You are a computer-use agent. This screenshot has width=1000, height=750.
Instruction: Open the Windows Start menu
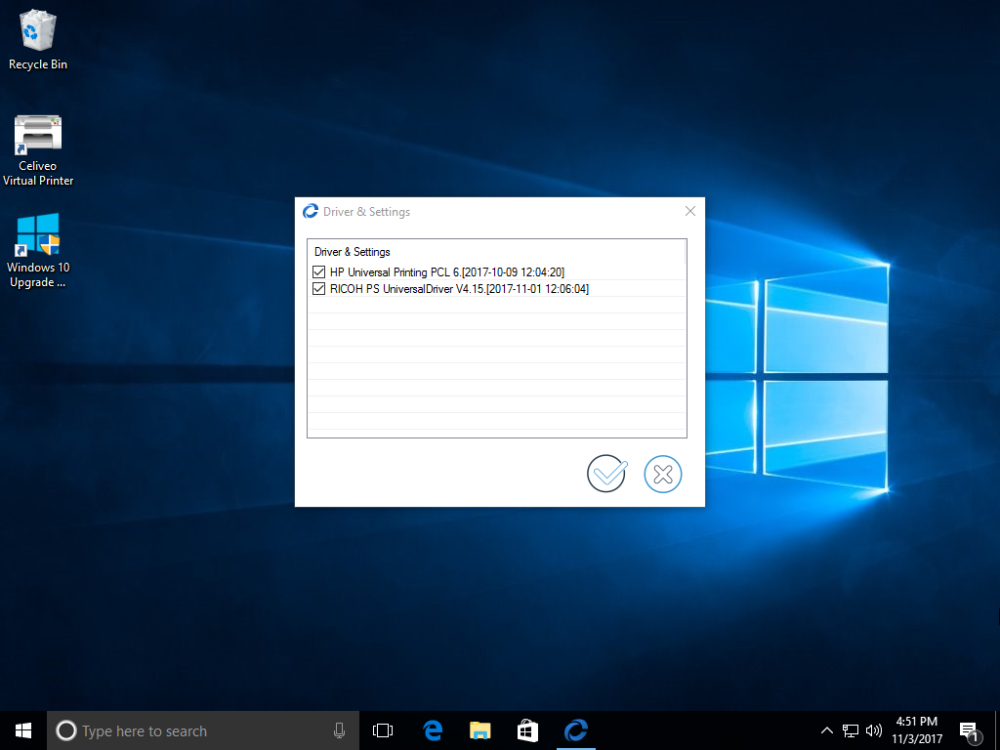click(x=24, y=730)
